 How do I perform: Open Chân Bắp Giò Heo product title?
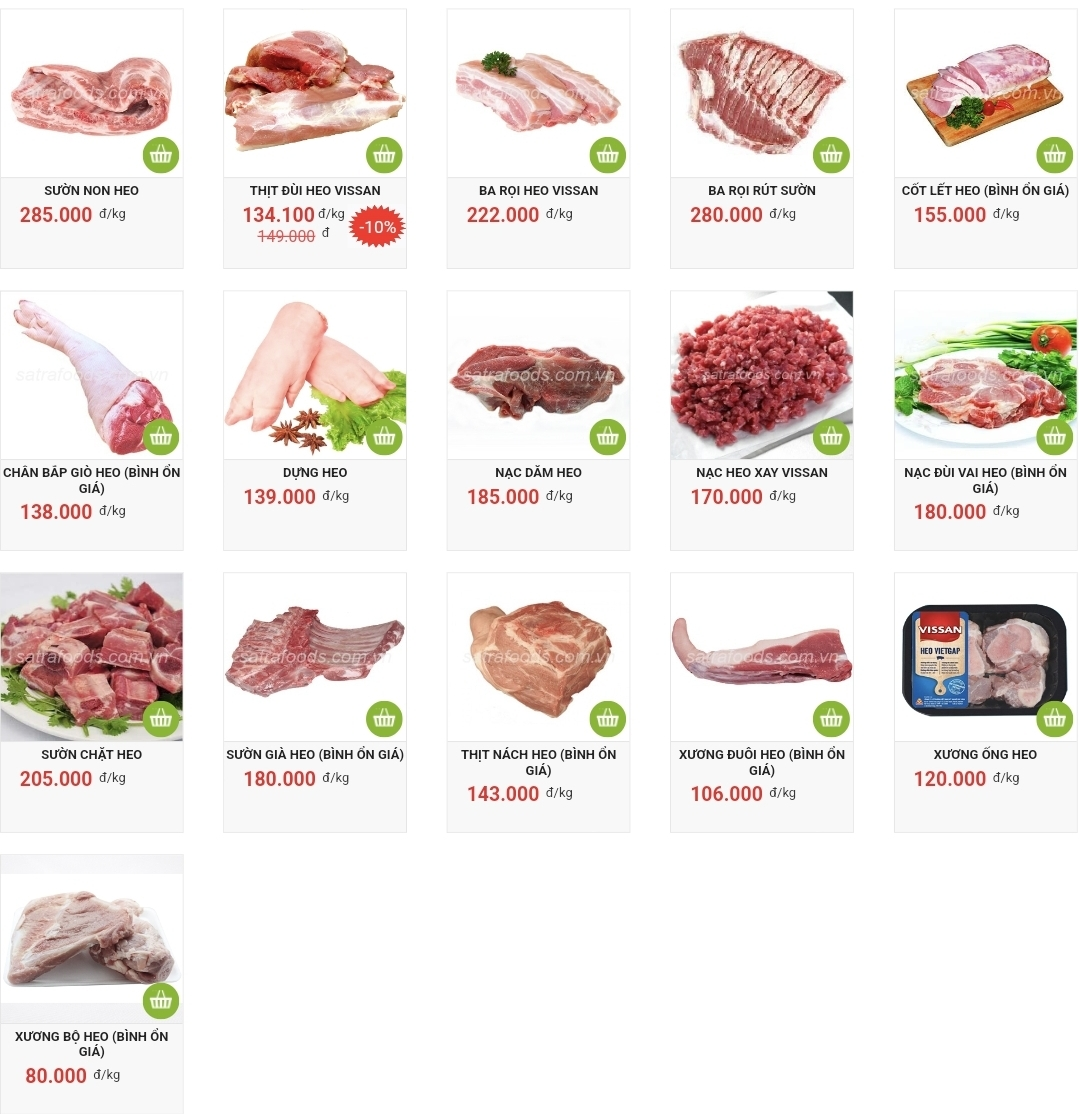tap(92, 480)
